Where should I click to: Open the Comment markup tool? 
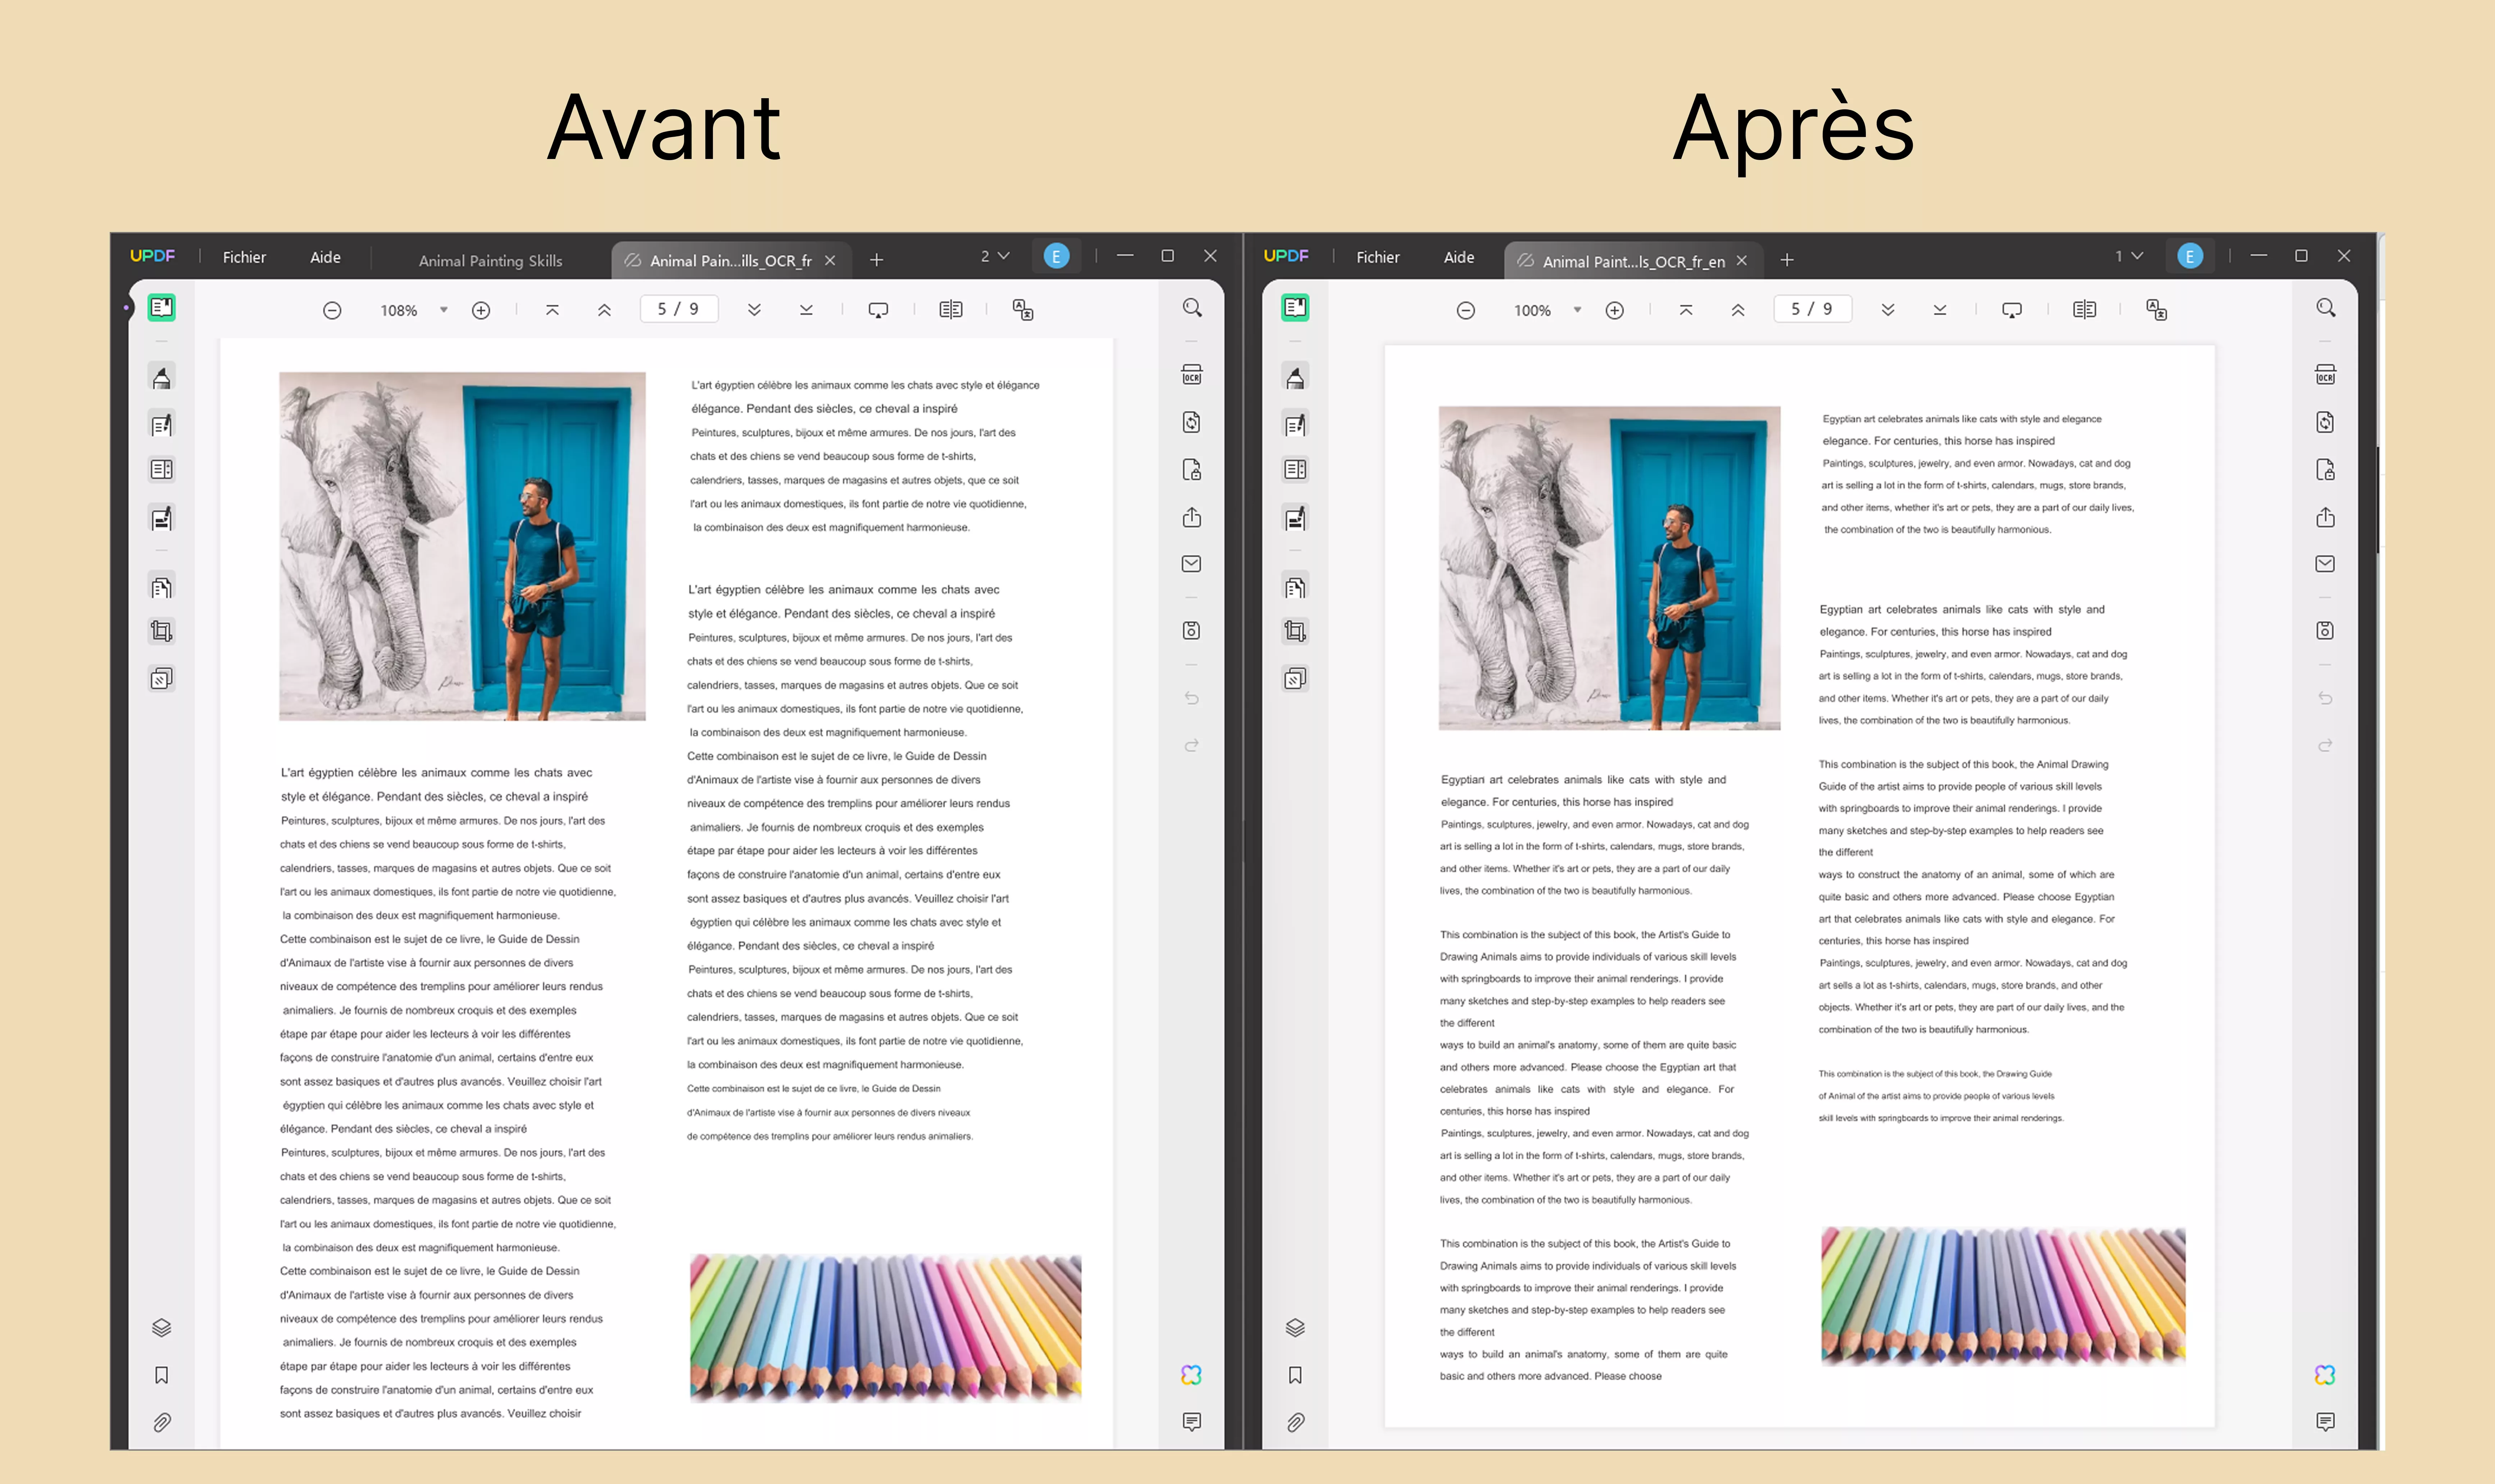161,377
